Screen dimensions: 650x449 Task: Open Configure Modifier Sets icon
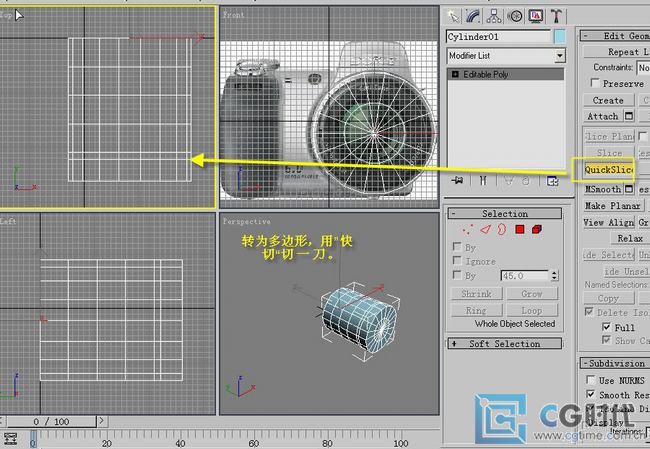[x=552, y=180]
